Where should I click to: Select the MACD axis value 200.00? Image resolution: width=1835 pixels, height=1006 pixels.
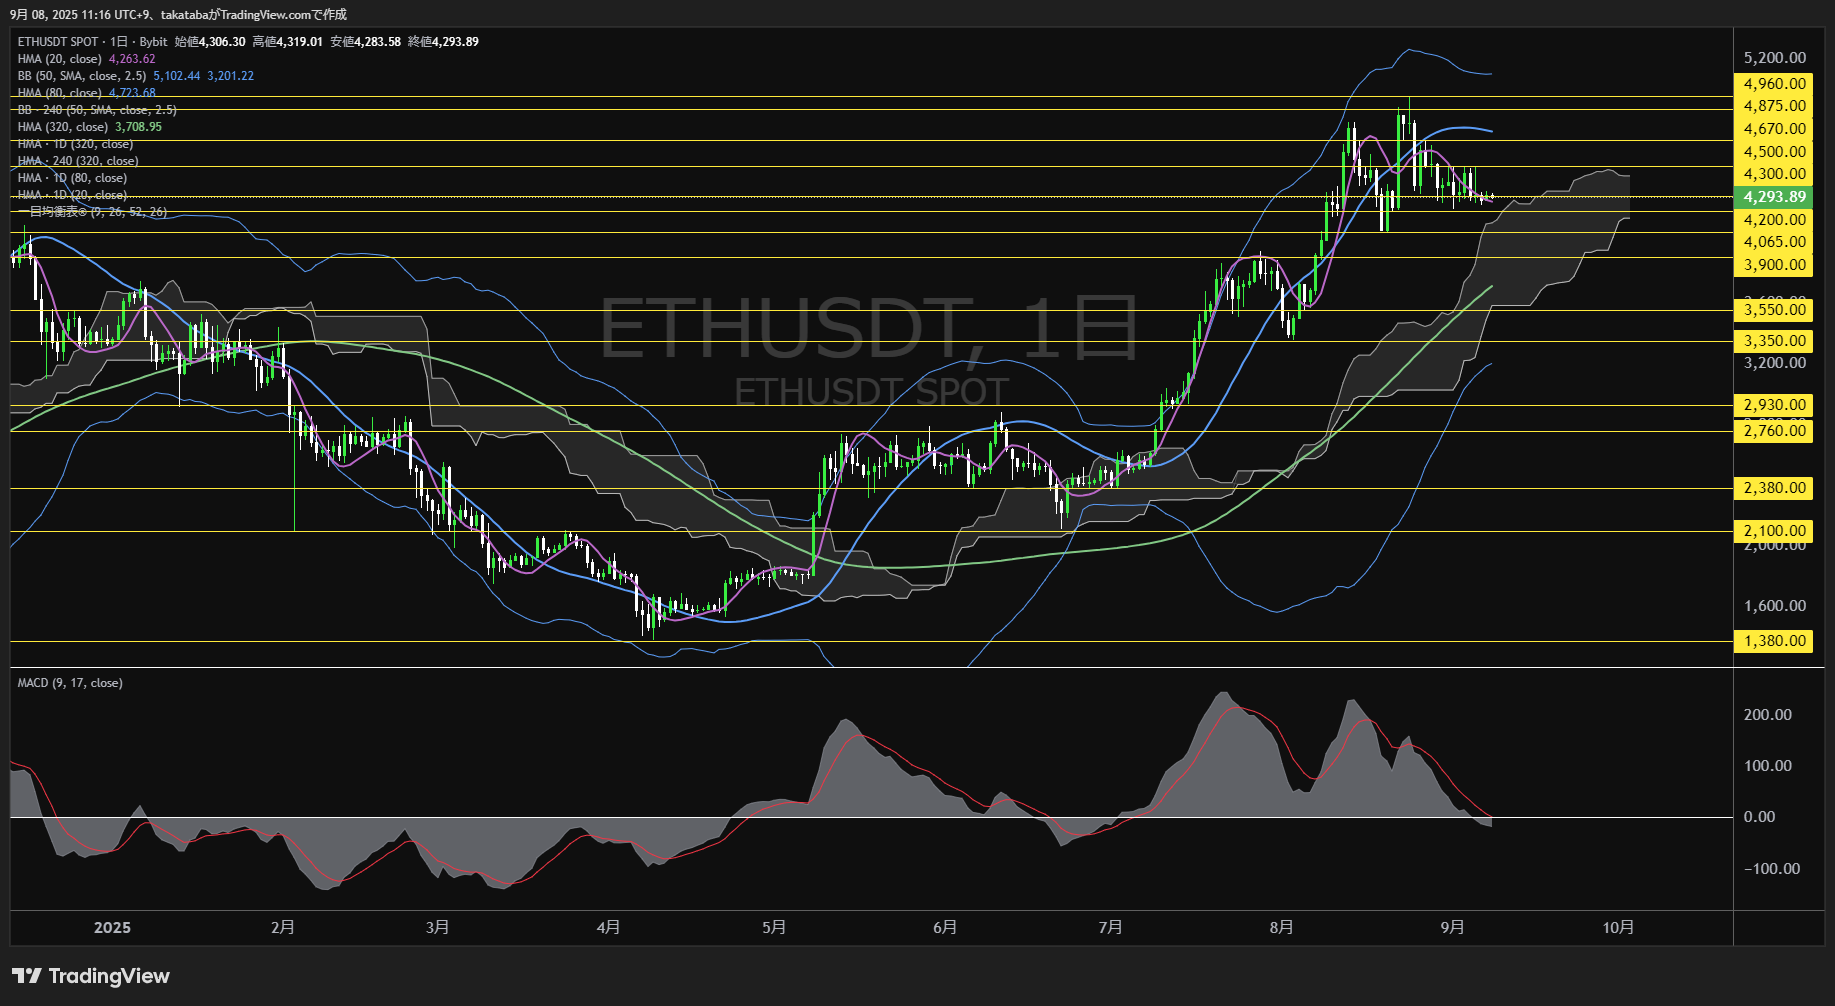pyautogui.click(x=1768, y=715)
